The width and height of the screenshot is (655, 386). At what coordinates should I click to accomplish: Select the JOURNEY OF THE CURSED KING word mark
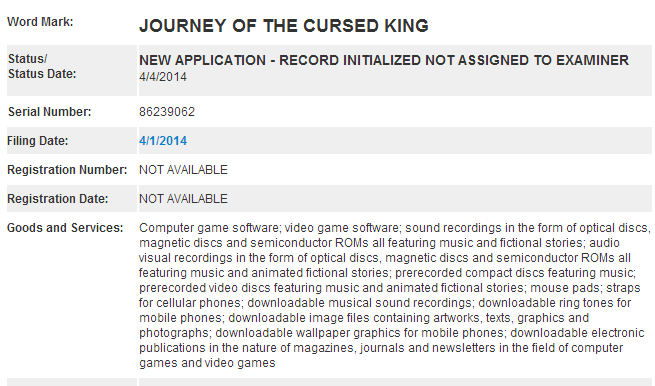284,26
